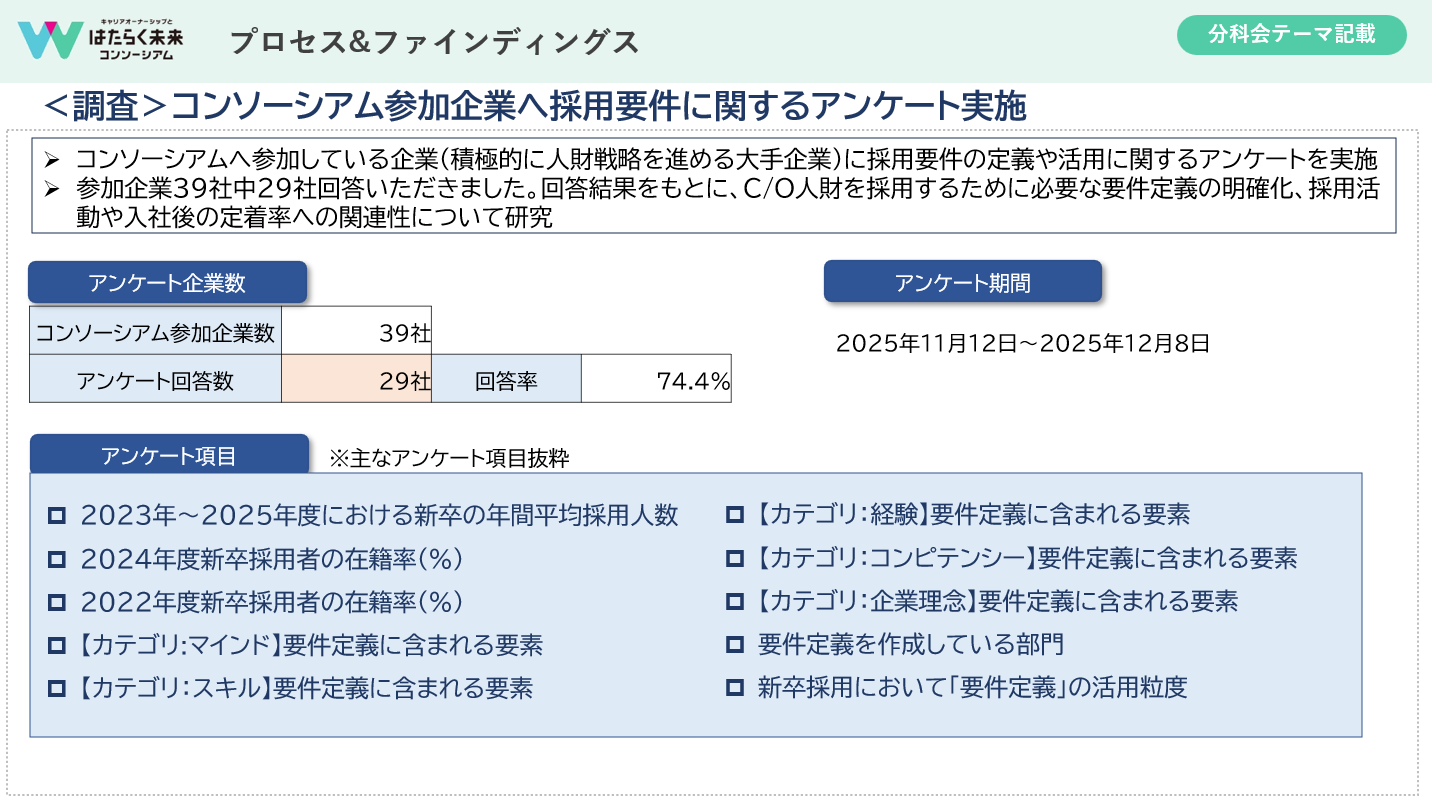Click checkbox beside 2022年度新卒採用者の在籍率

[57, 602]
